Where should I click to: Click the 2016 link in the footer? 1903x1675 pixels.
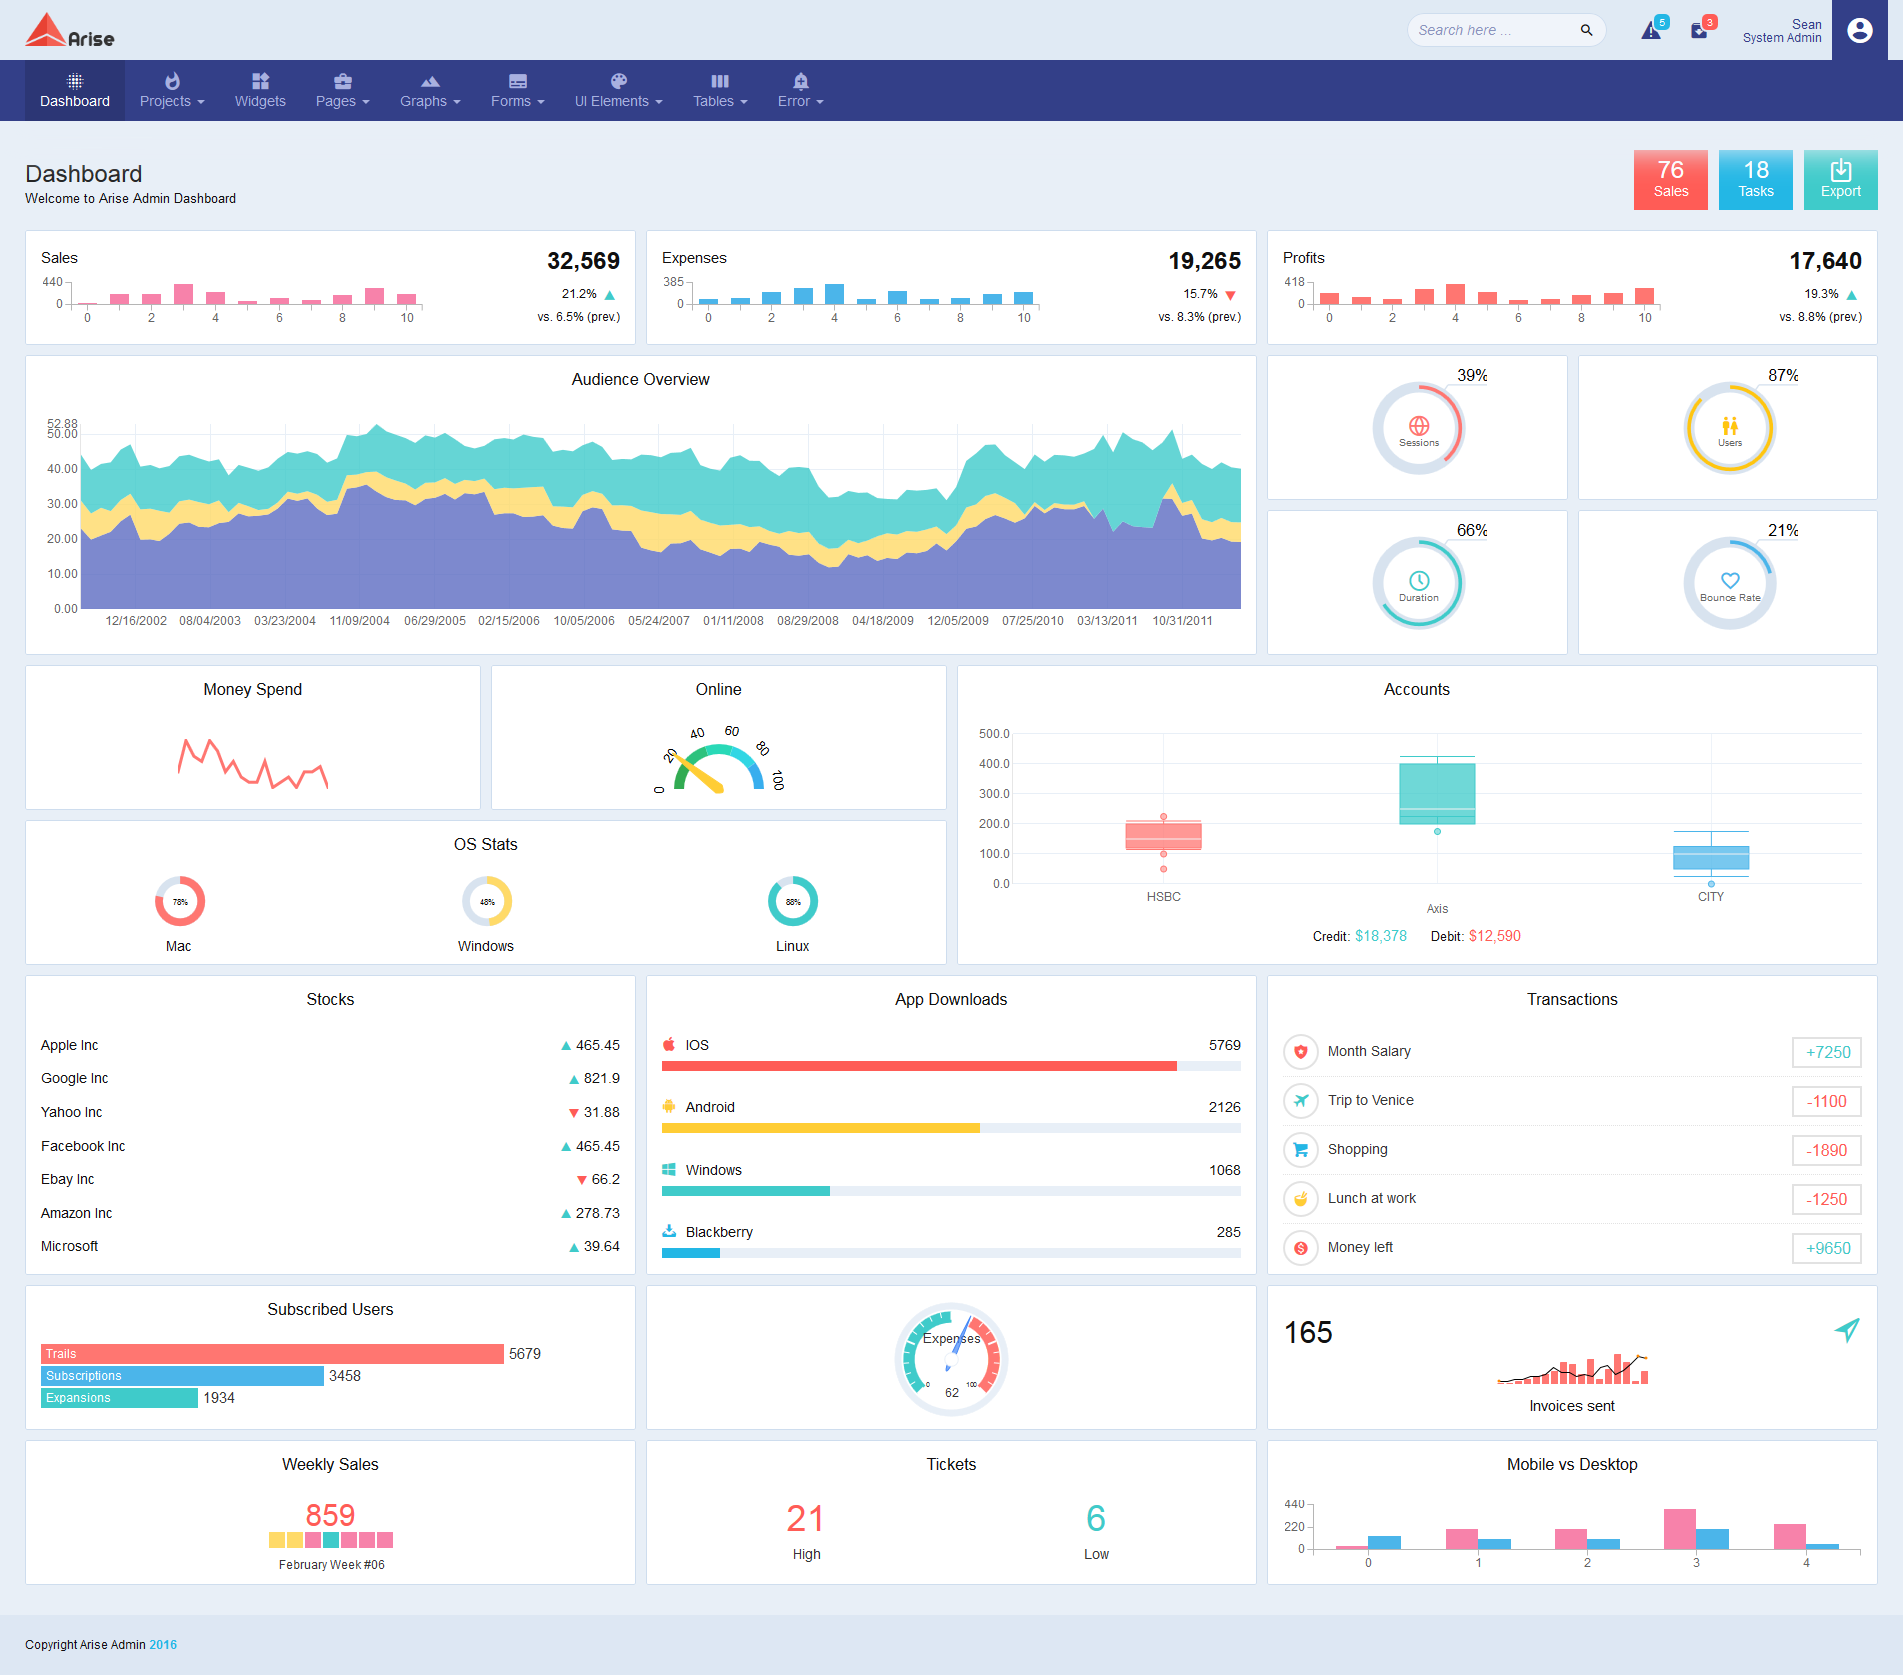click(x=164, y=1644)
